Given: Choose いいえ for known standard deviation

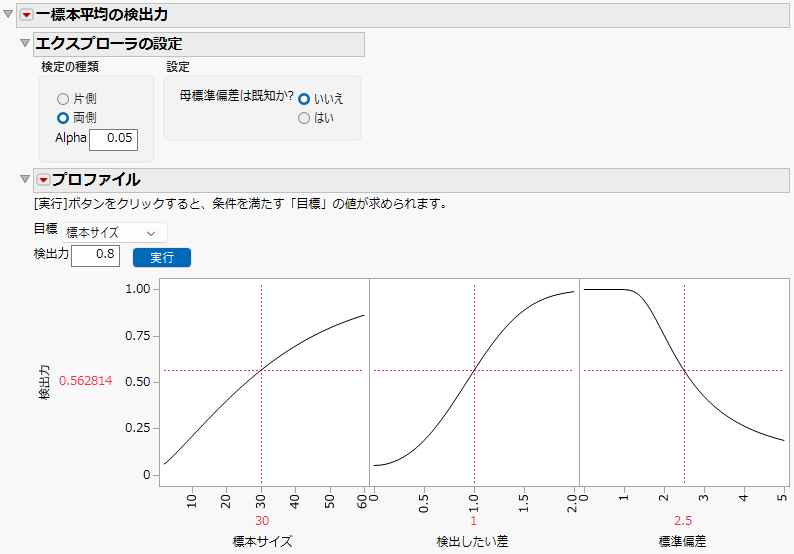Looking at the screenshot, I should coord(304,99).
